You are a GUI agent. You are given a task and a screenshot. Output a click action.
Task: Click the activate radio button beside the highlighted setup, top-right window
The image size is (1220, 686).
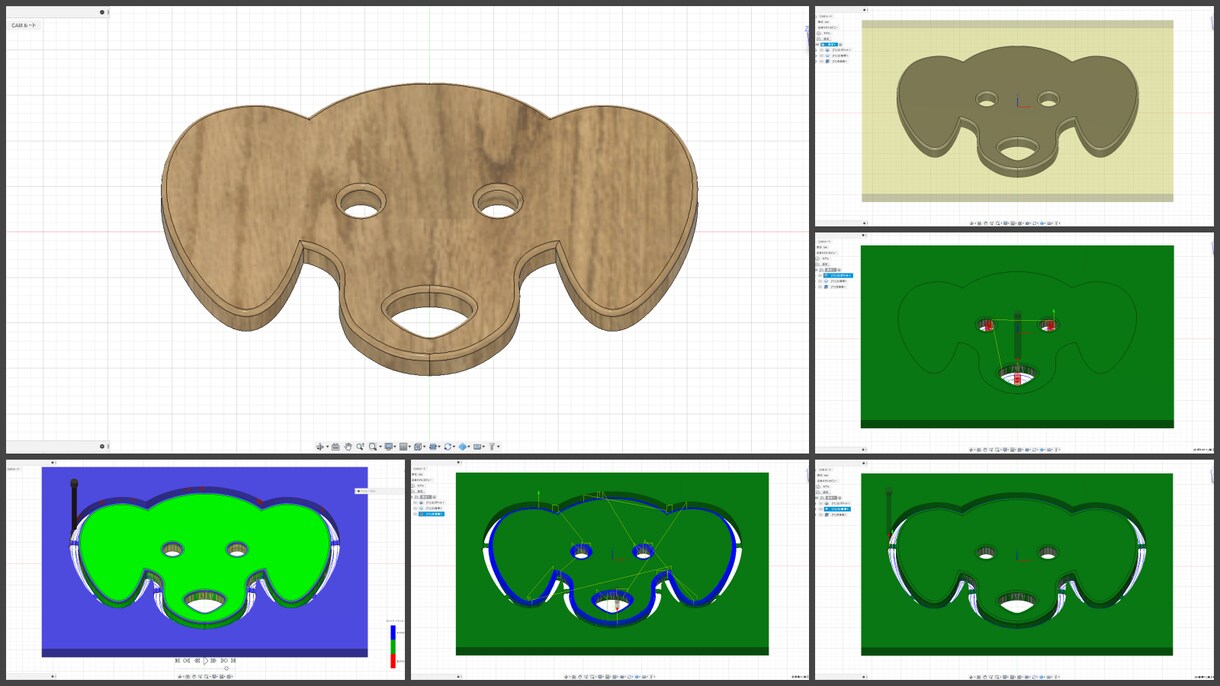click(x=841, y=45)
